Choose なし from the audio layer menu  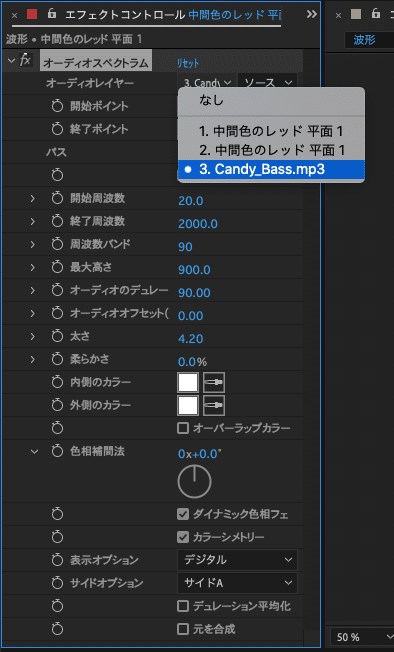[x=271, y=100]
